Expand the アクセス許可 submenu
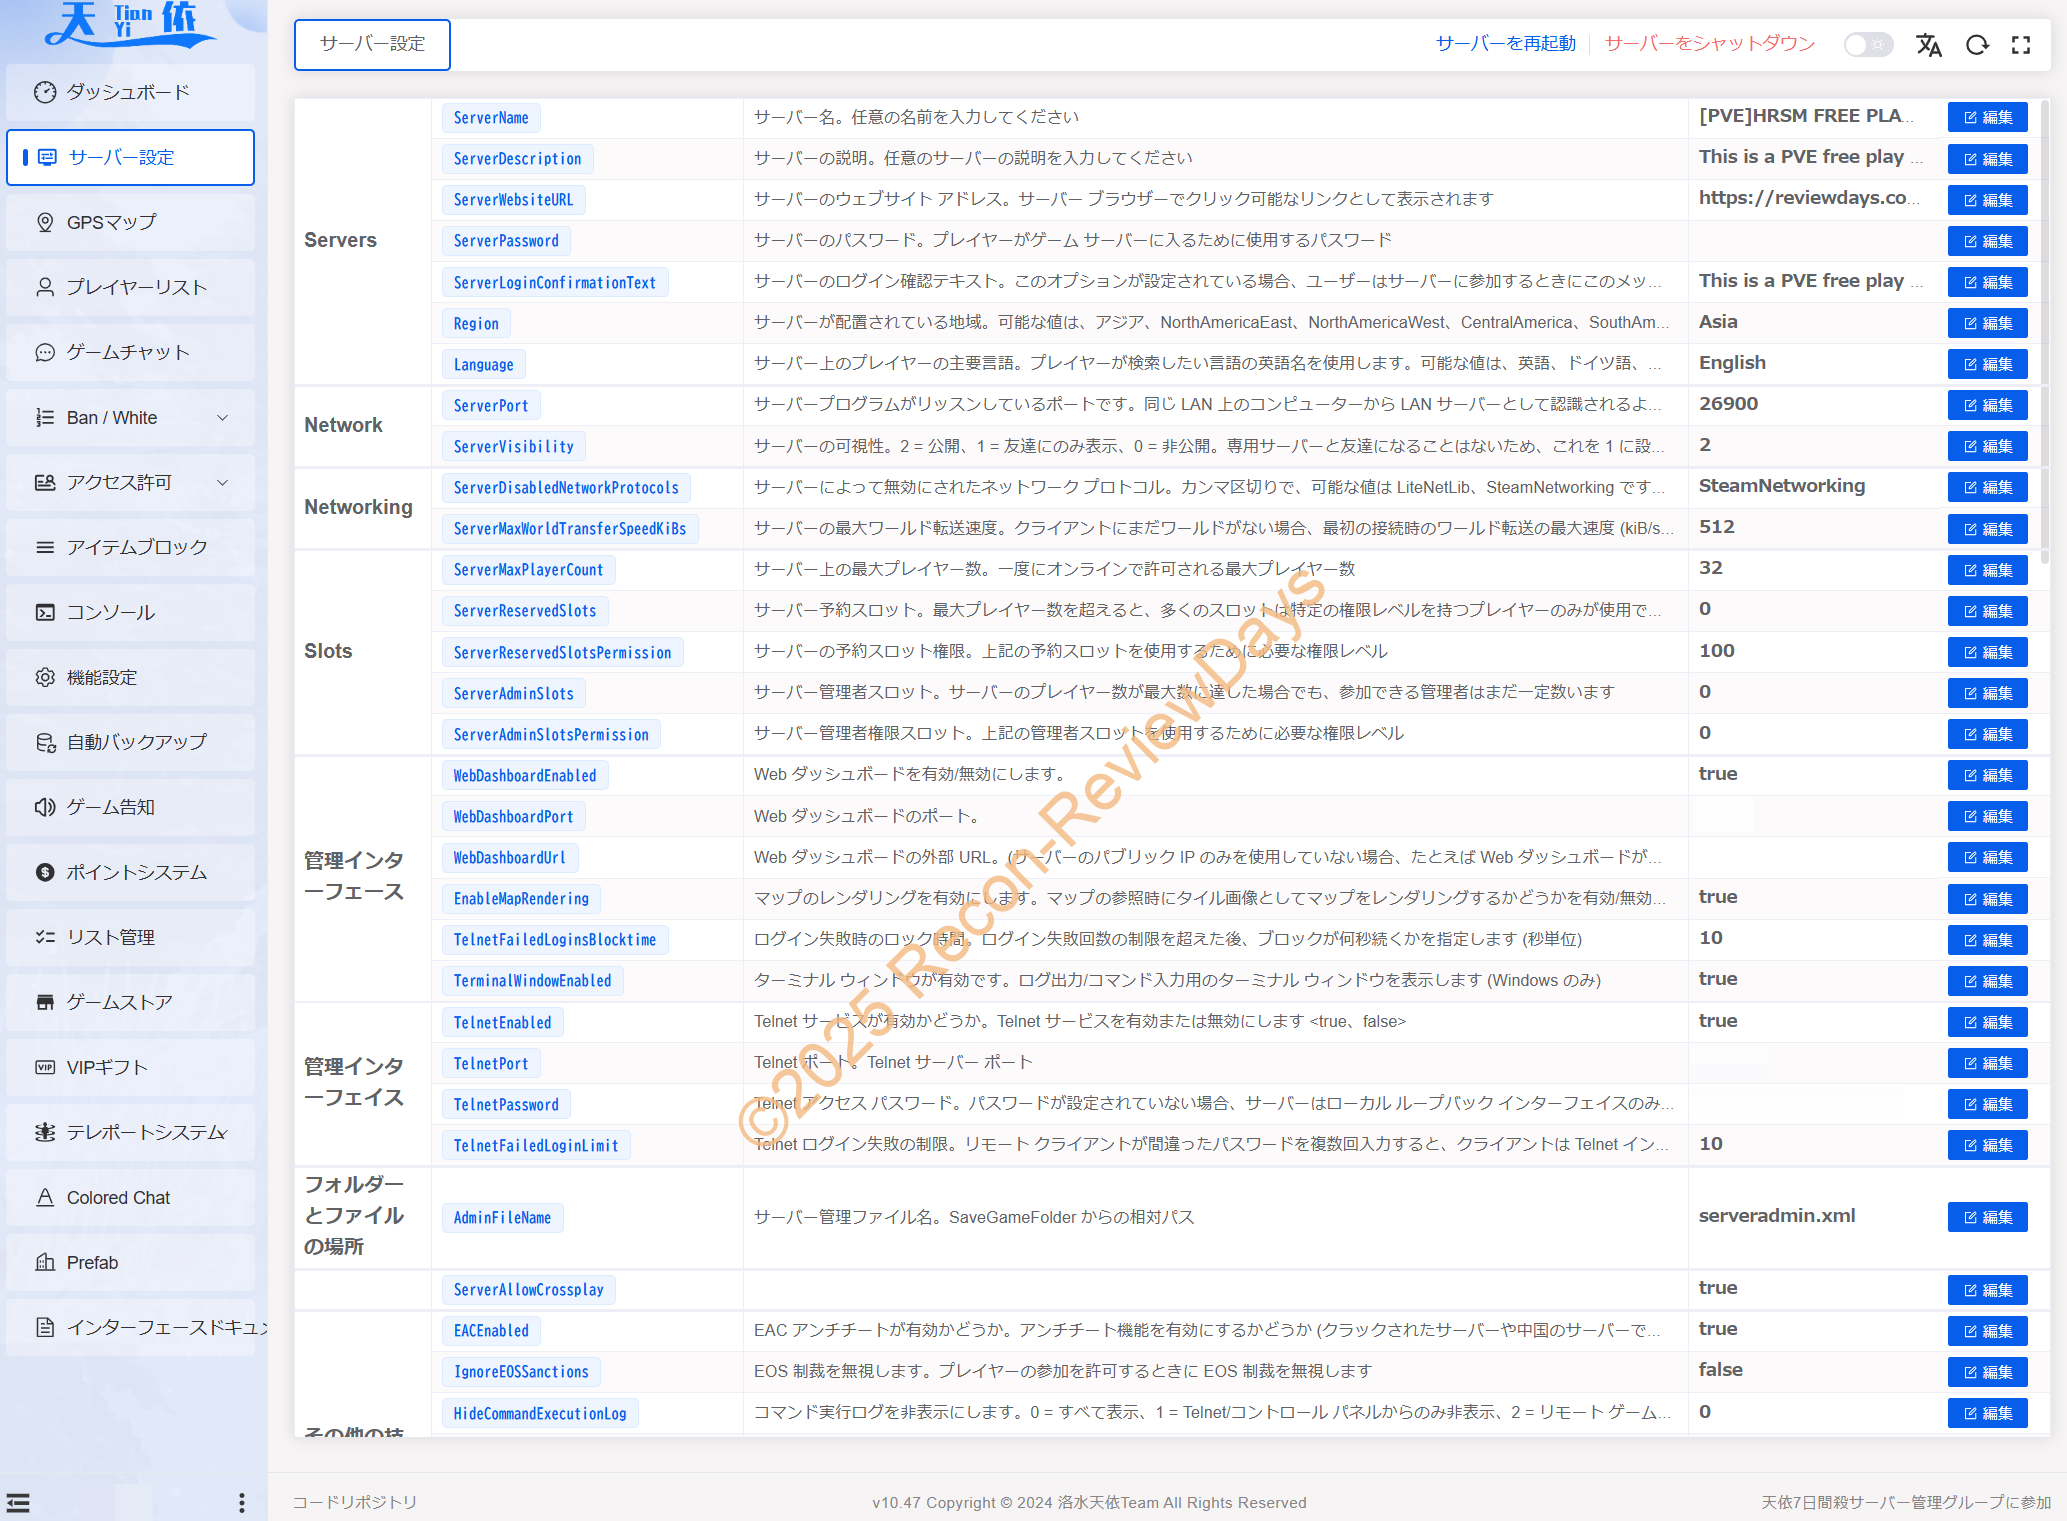2067x1521 pixels. [x=222, y=482]
